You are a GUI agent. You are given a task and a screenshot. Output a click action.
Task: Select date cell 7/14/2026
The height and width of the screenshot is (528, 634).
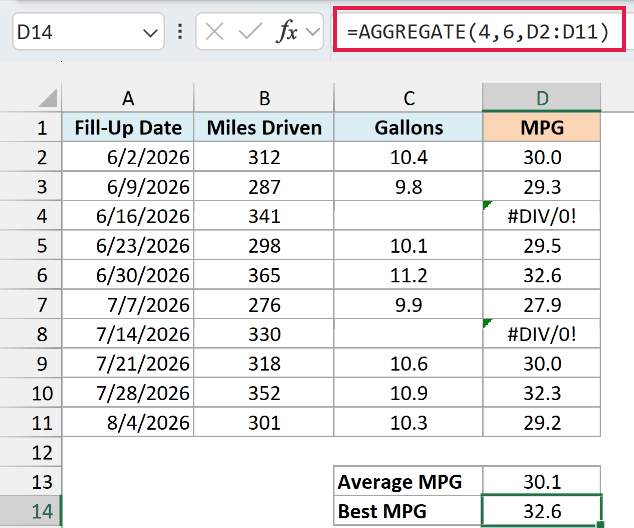click(128, 334)
